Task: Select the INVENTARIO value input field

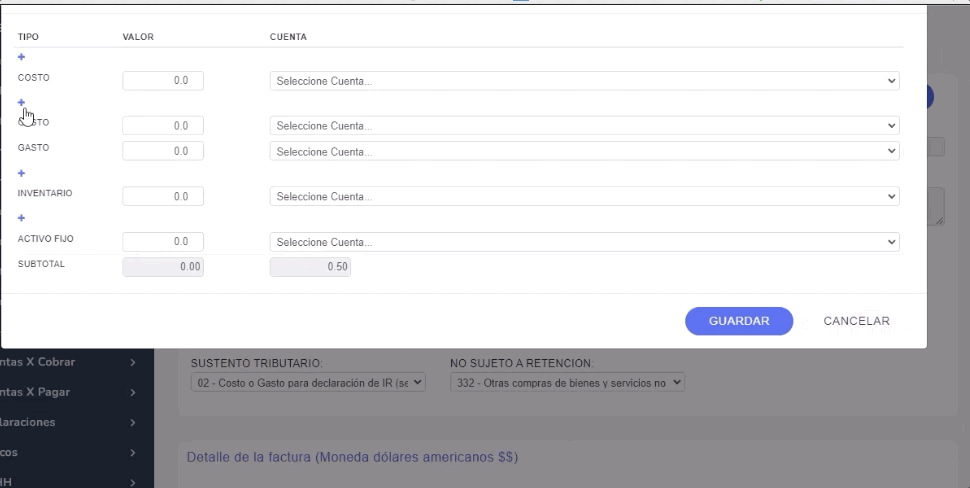Action: pos(163,197)
